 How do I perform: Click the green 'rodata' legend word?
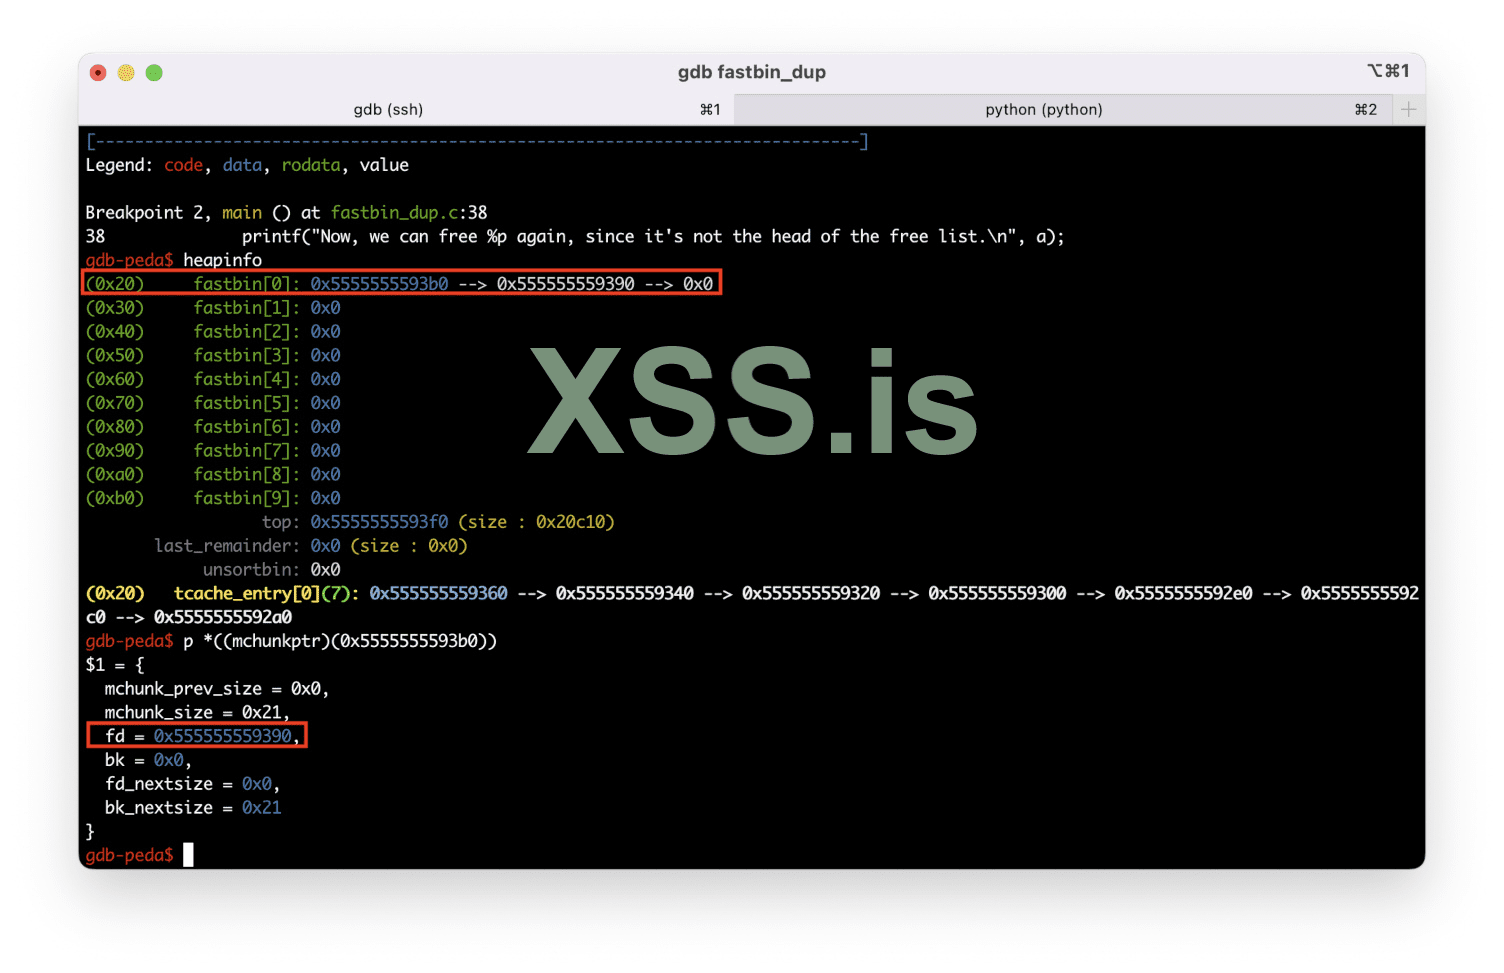[x=311, y=165]
